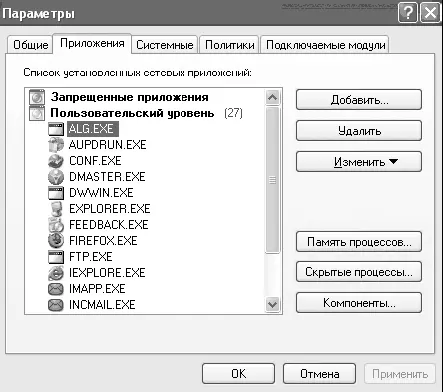Viewport: 443px width, 392px height.
Task: Select AUPDRUN.EXE entry
Action: coord(108,145)
